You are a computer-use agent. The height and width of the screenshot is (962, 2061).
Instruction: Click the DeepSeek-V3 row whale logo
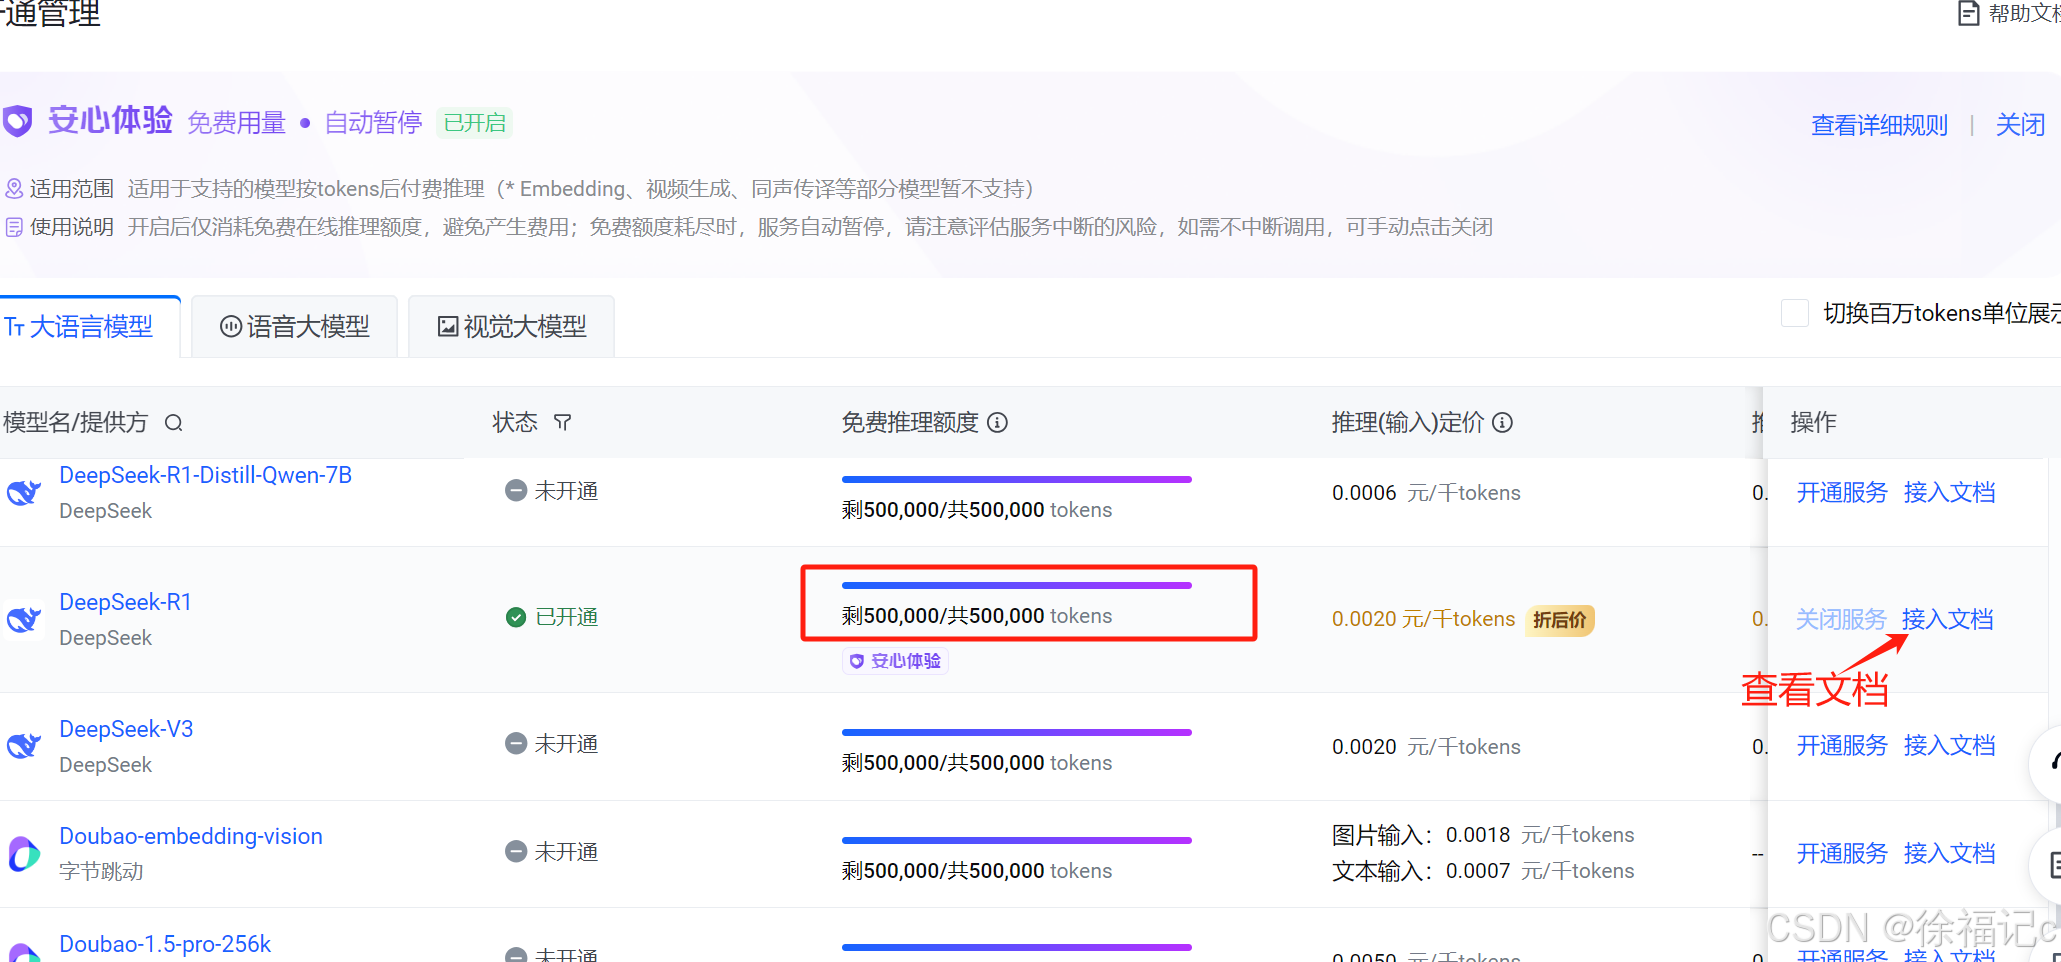23,746
